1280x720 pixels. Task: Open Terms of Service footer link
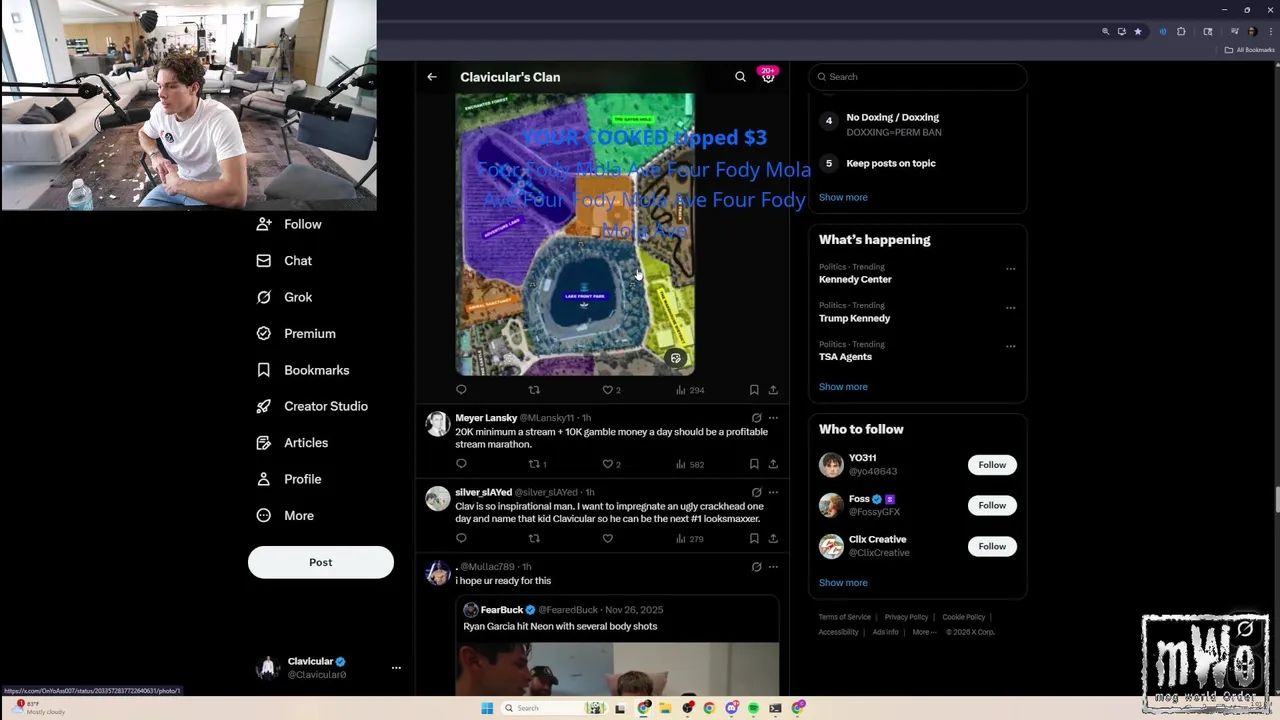tap(845, 617)
